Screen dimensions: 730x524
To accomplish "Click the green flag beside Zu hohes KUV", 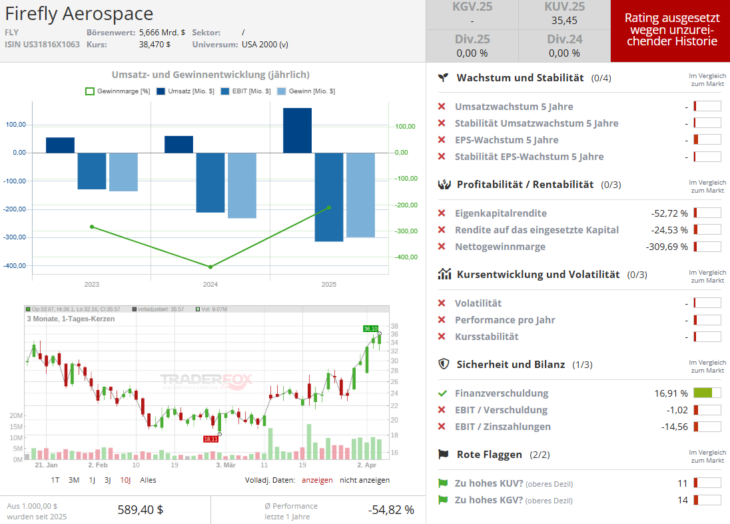I will 442,483.
